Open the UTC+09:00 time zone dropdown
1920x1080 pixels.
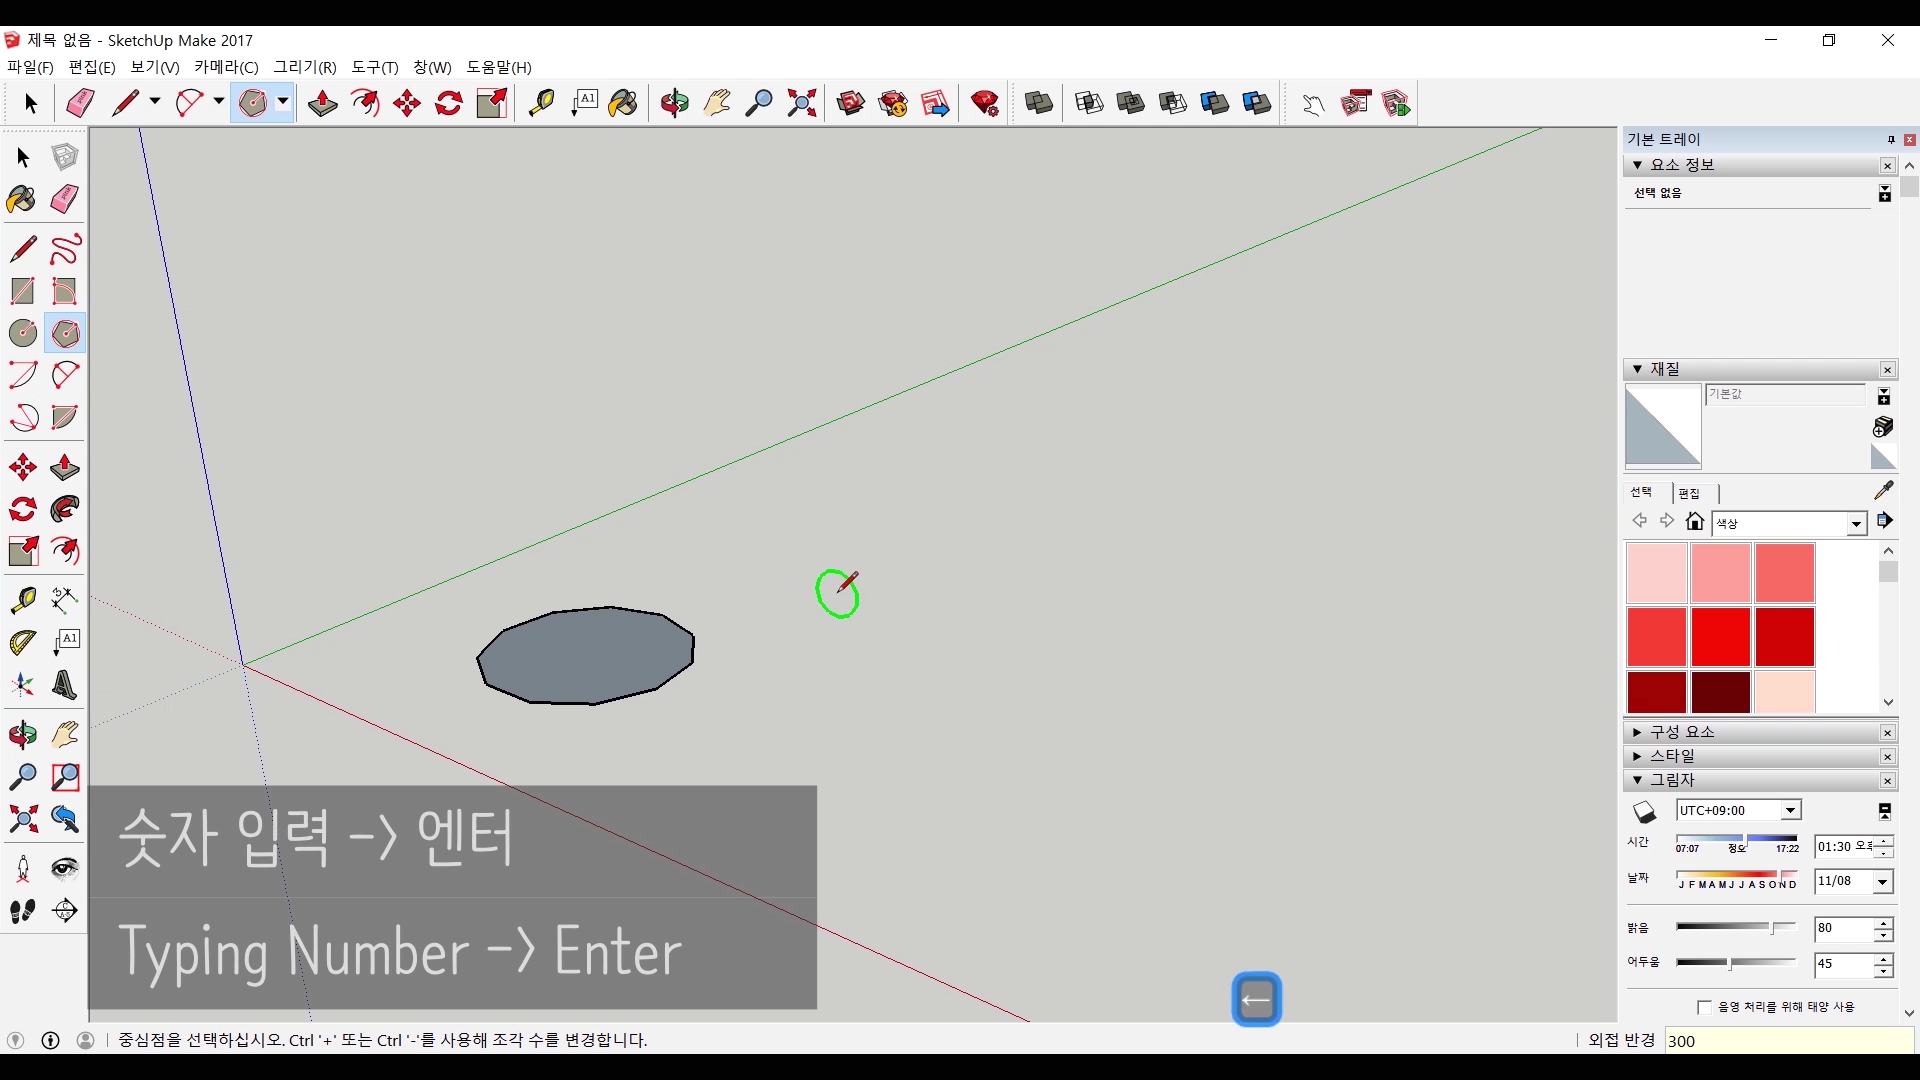(1790, 811)
